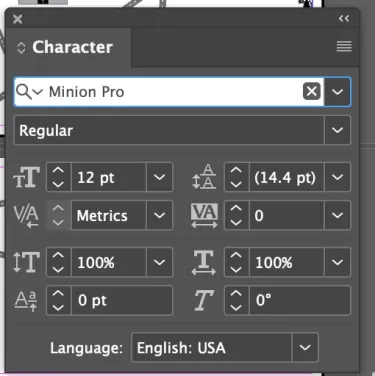Click the baseline shift 0 pt field
This screenshot has width=375, height=376.
click(x=122, y=300)
